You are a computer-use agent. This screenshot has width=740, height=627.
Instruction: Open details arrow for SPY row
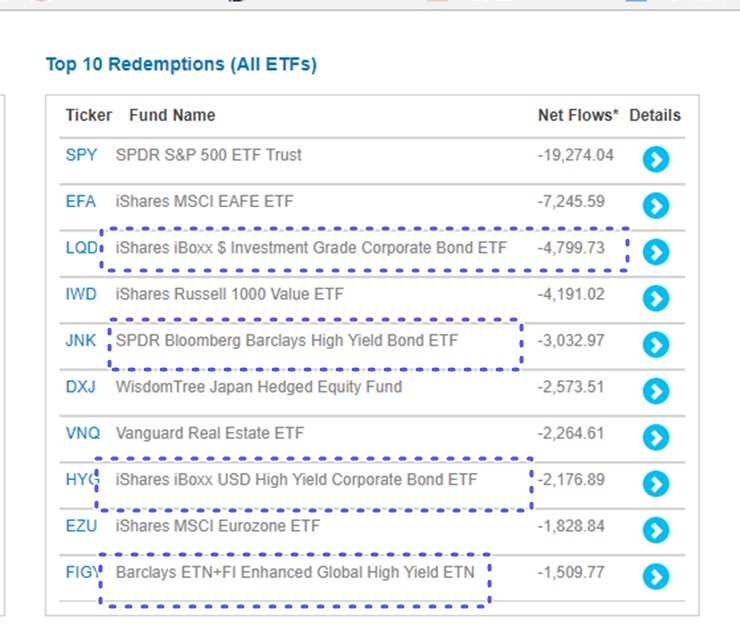click(x=655, y=159)
